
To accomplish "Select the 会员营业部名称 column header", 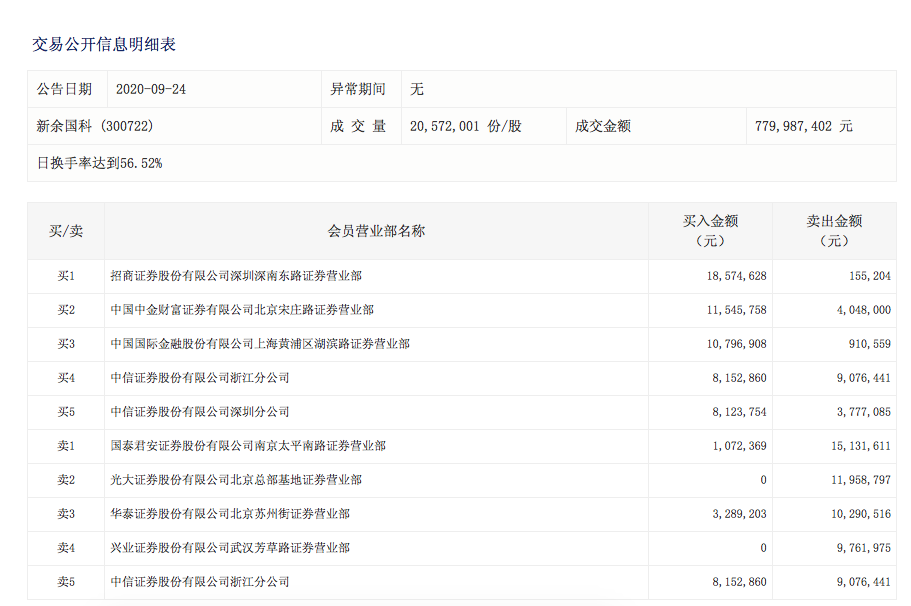I will [376, 231].
